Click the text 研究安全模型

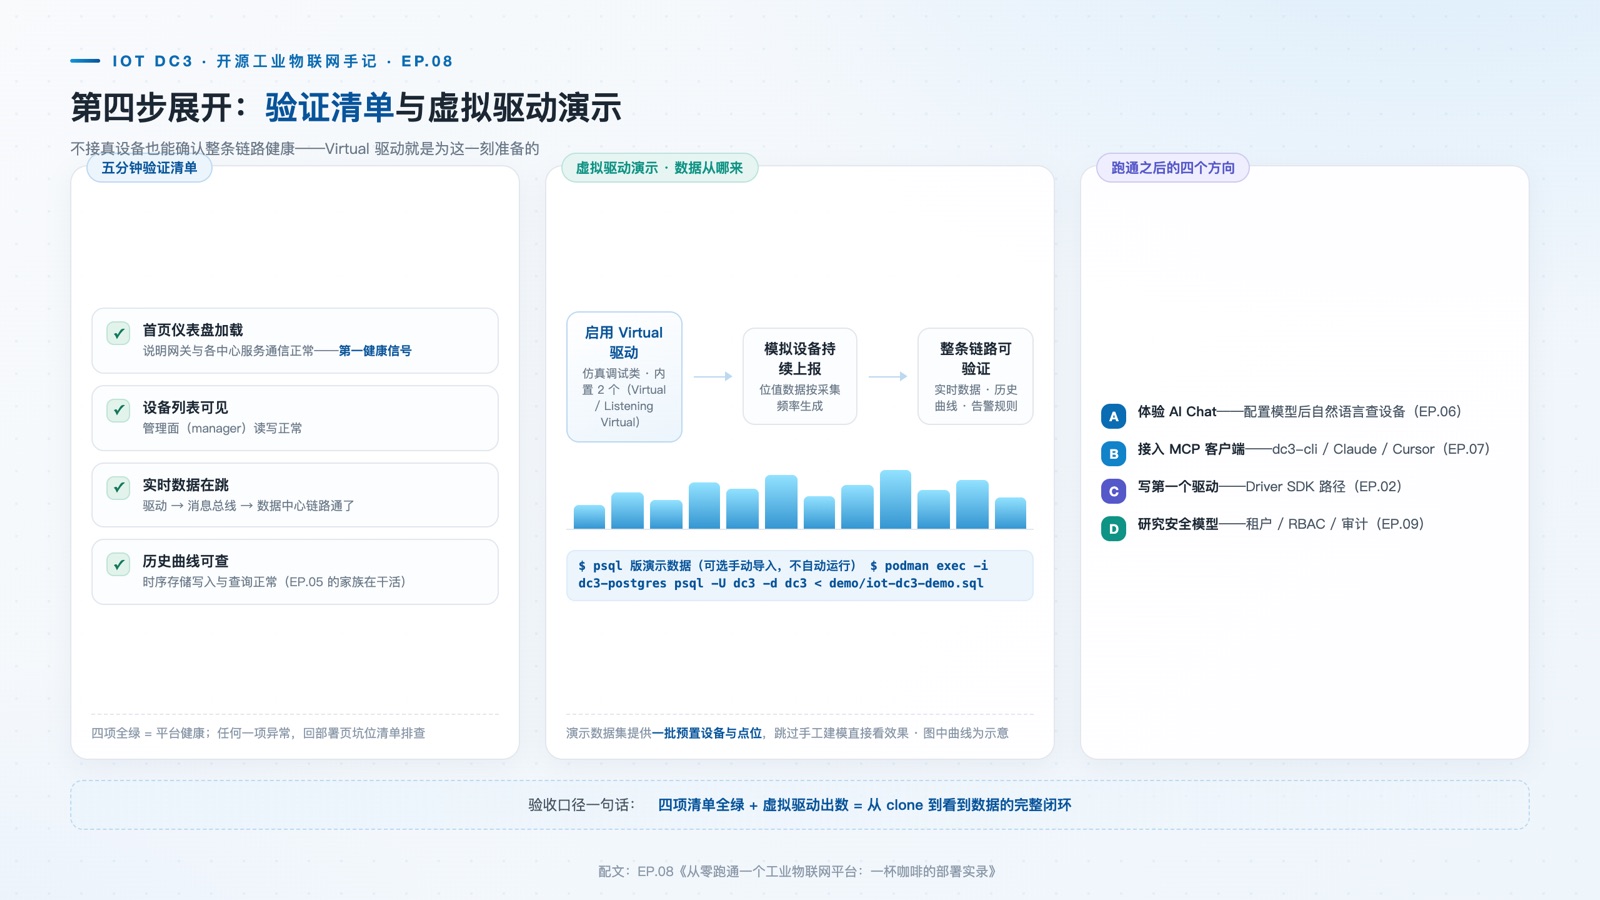point(1178,524)
